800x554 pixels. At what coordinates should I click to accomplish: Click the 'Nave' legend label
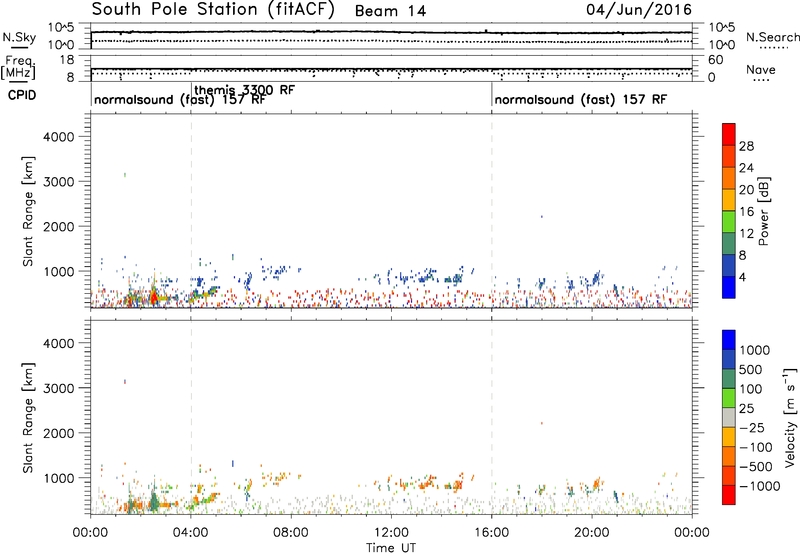[761, 69]
